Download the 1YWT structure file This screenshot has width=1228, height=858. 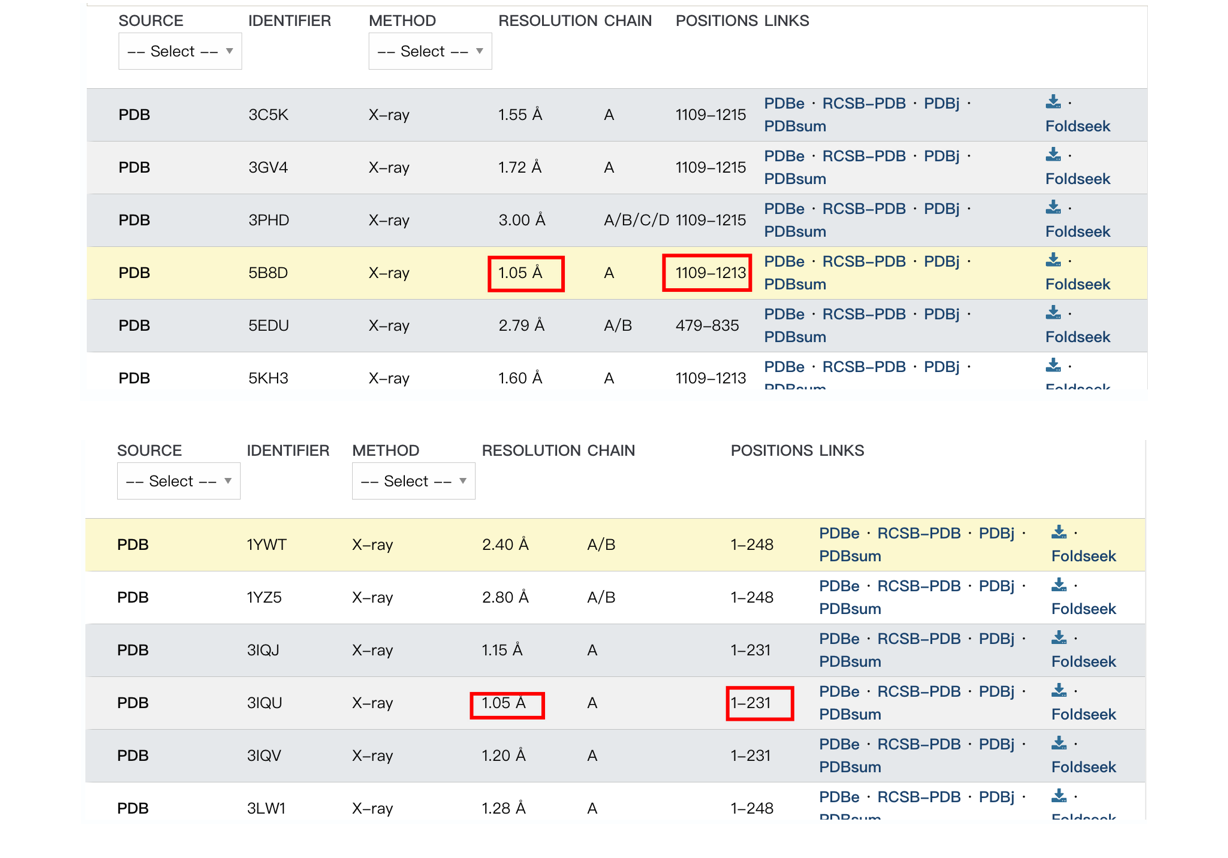pos(1059,533)
